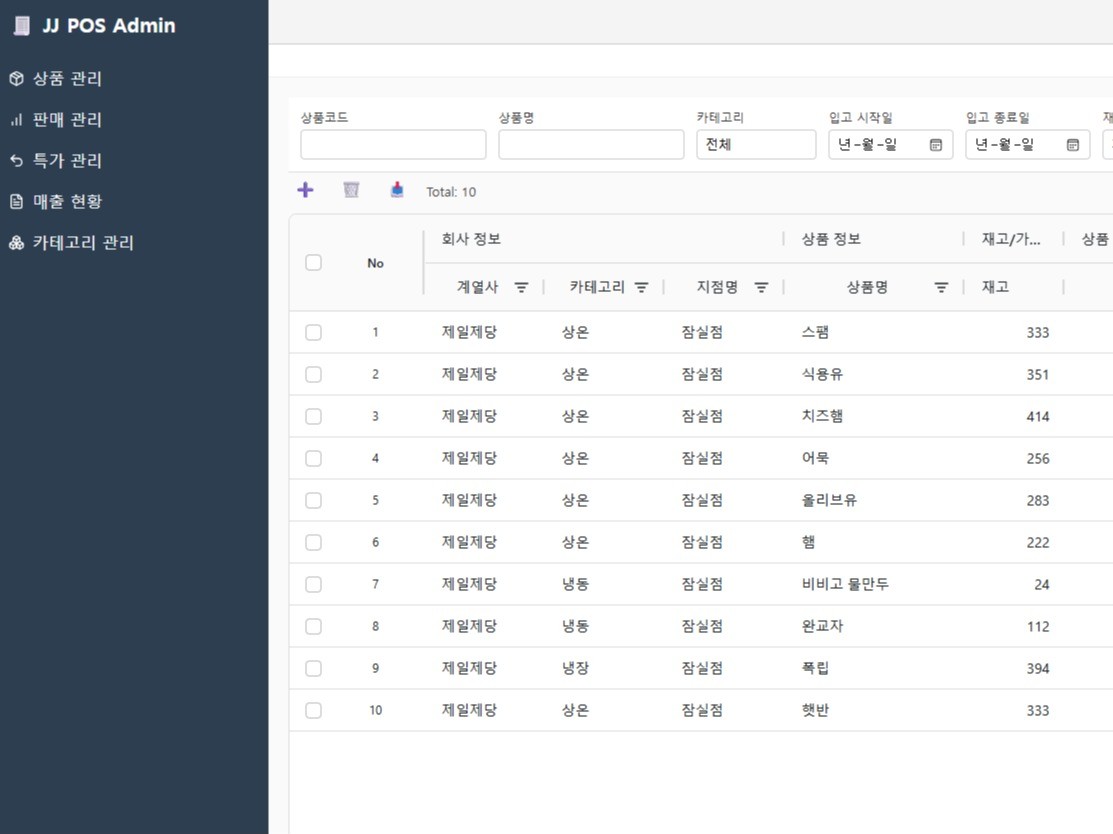Check the checkbox for row 1 스팸
1113x834 pixels.
click(x=313, y=332)
